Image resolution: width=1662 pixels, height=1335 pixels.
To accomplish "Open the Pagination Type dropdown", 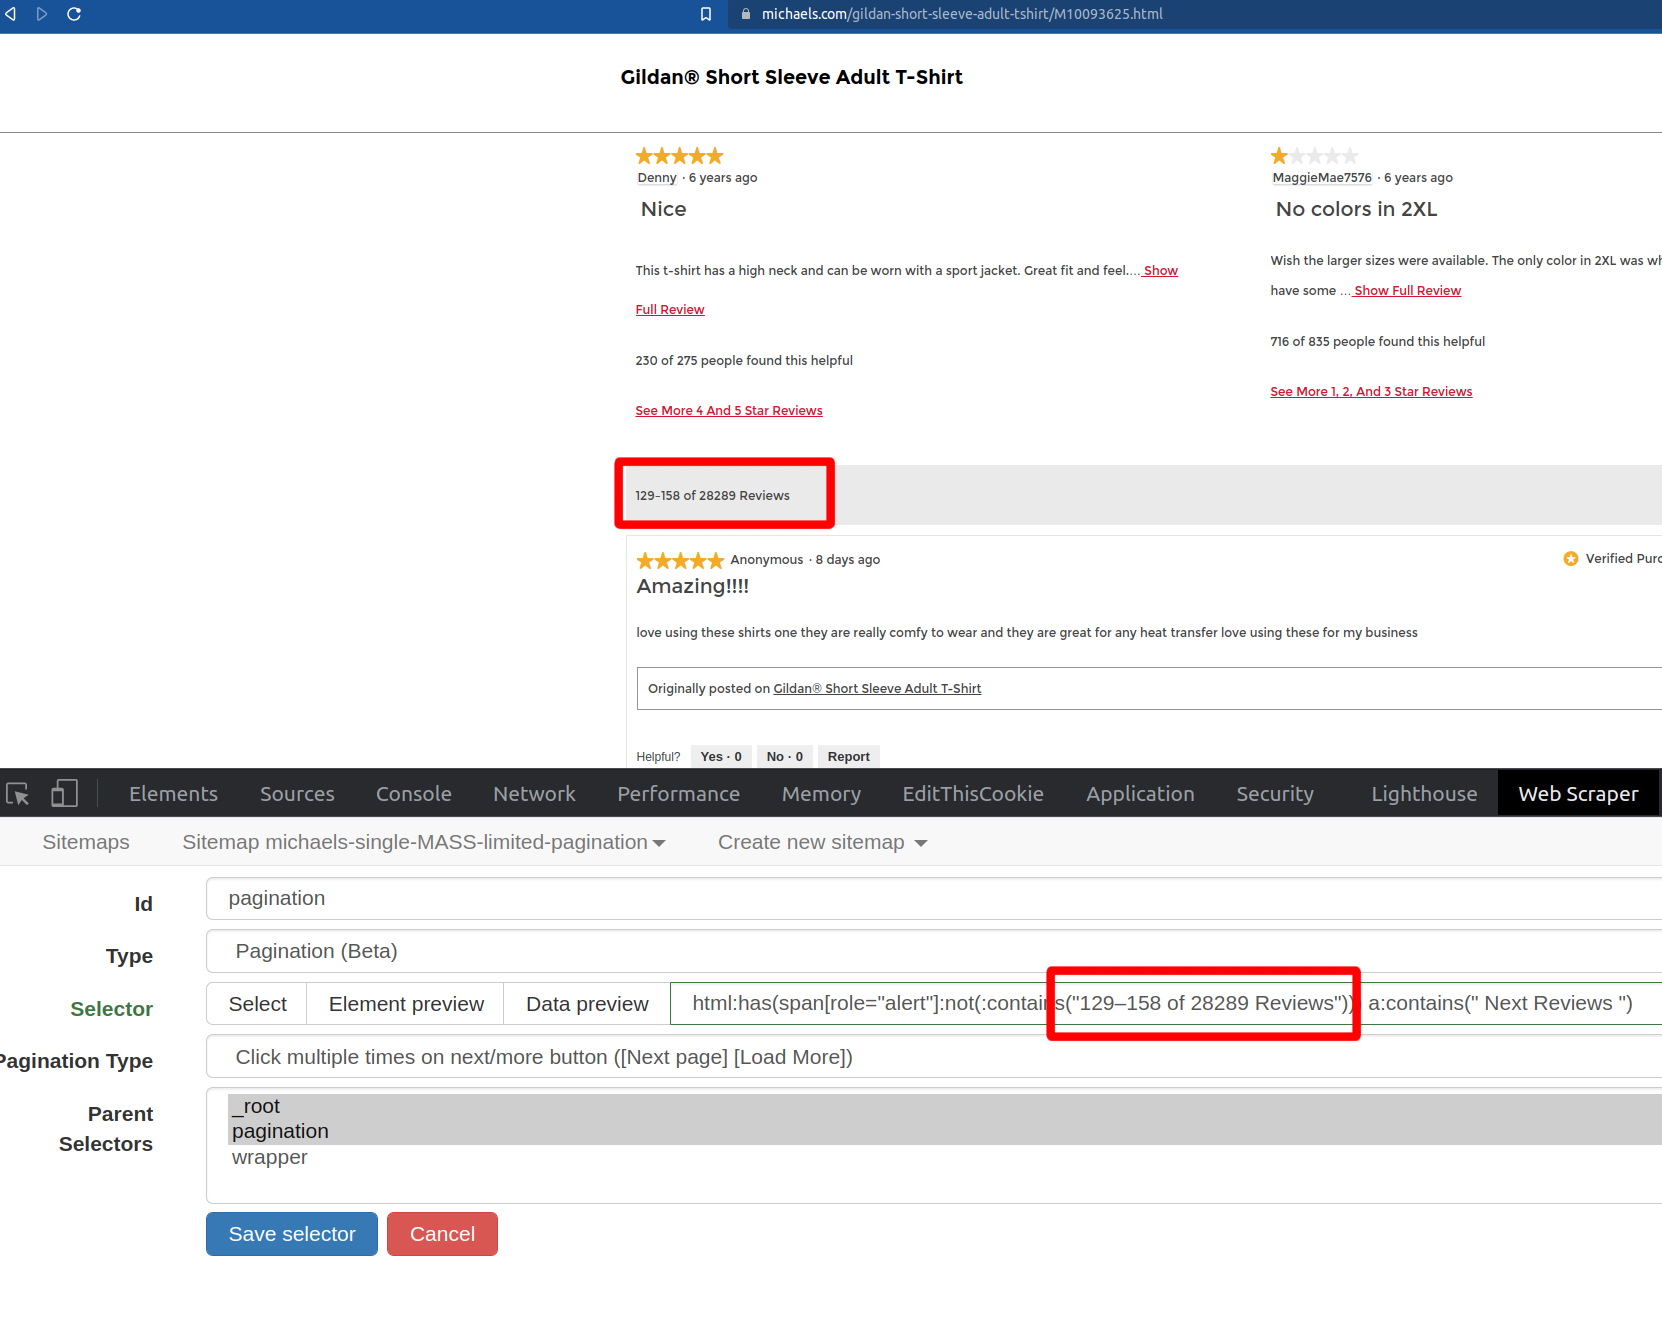I will pyautogui.click(x=930, y=1057).
